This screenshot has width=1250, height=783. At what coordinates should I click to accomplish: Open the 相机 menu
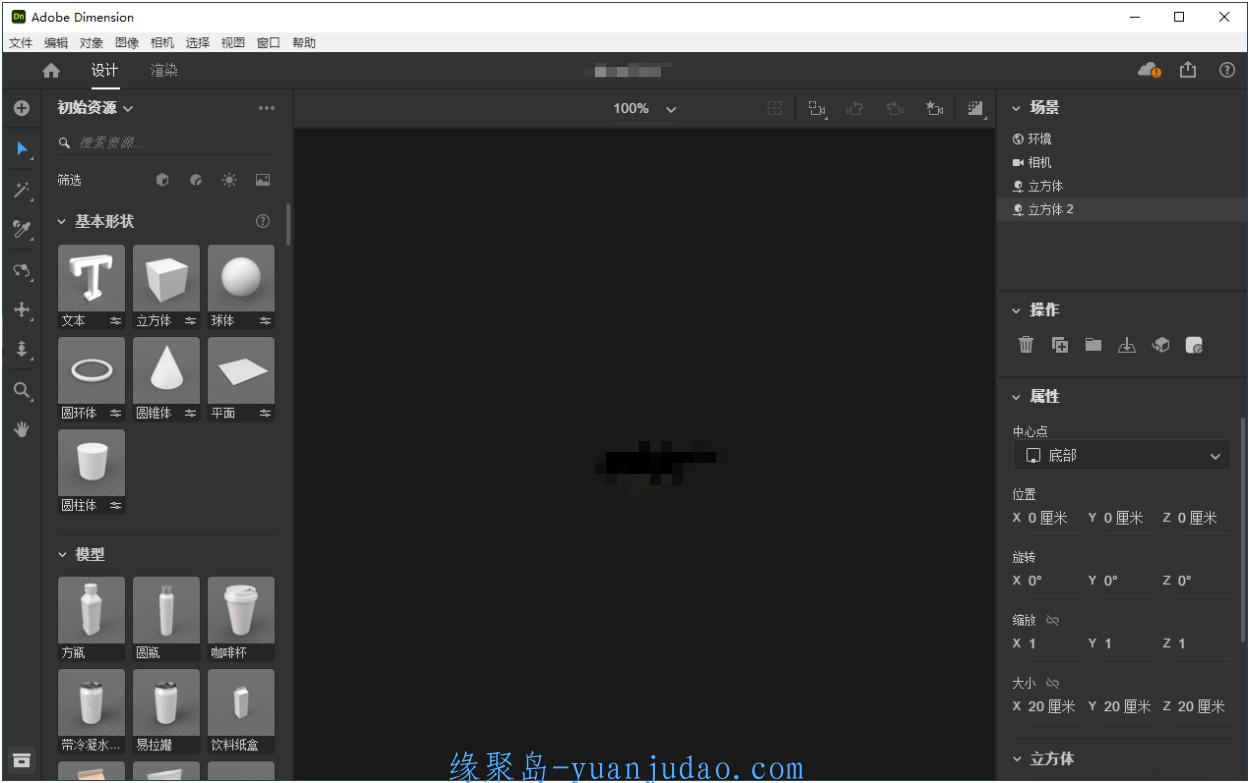point(162,42)
